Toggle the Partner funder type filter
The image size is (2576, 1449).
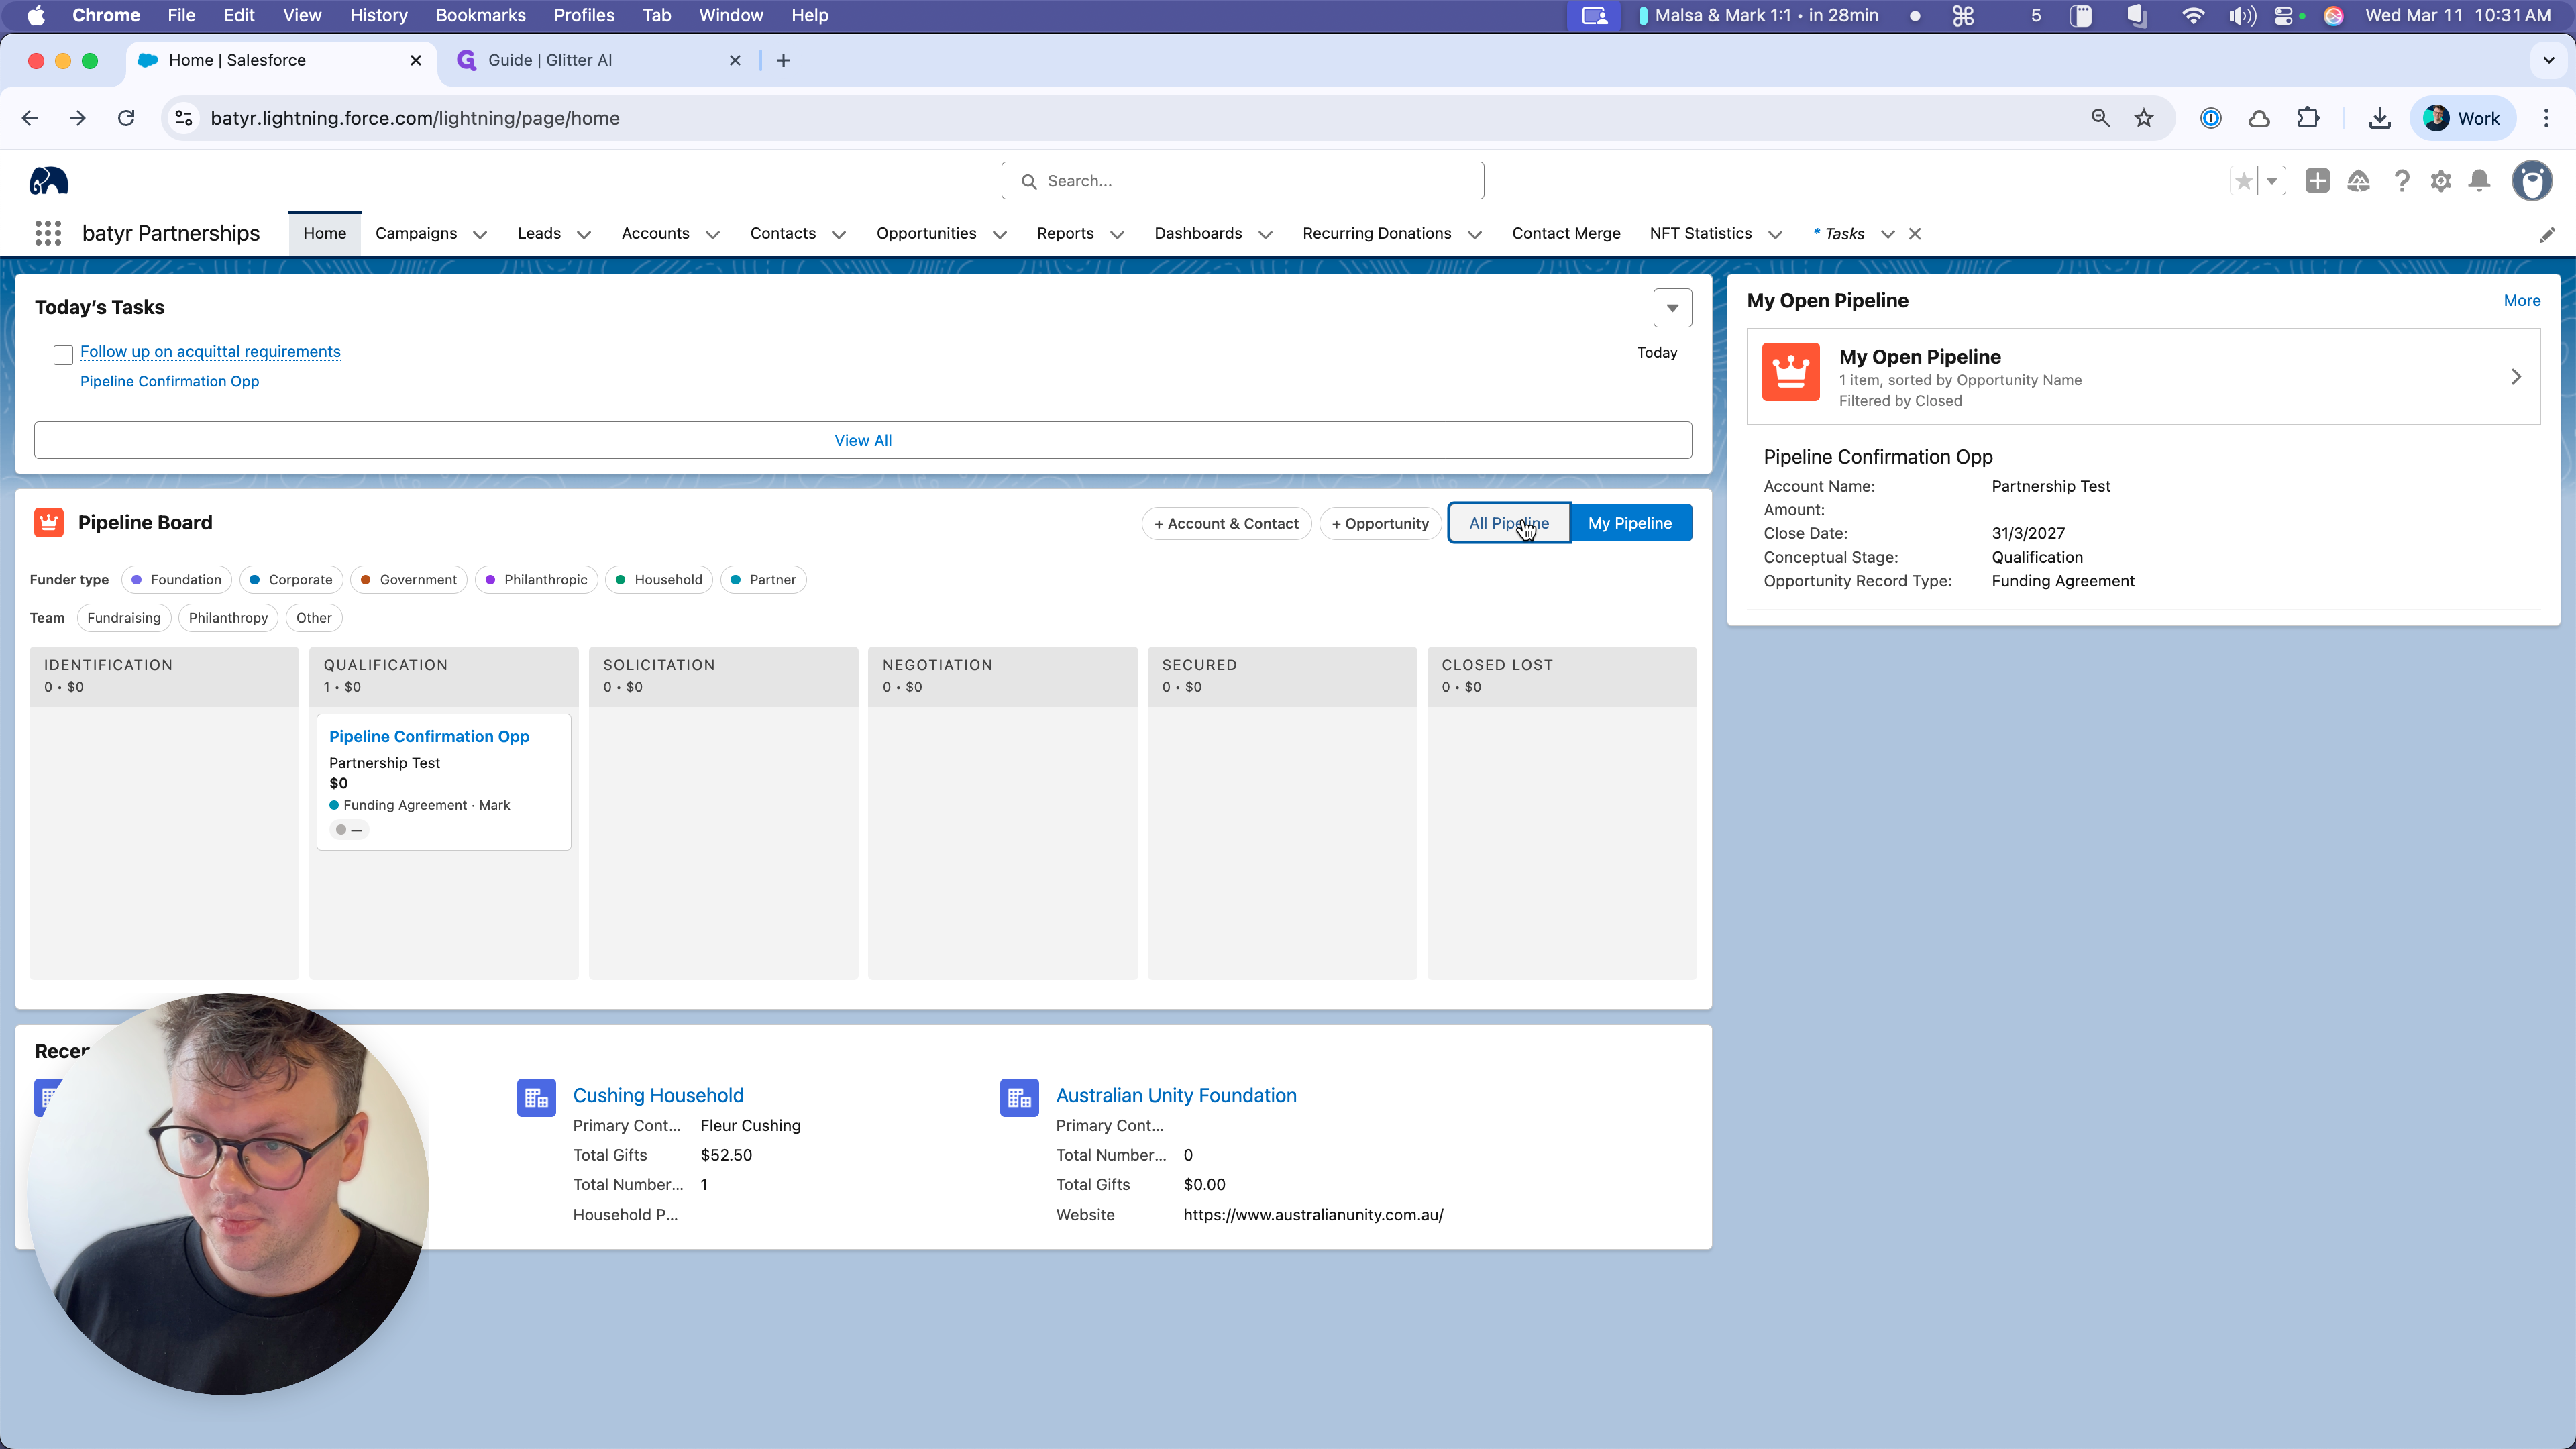pos(763,580)
